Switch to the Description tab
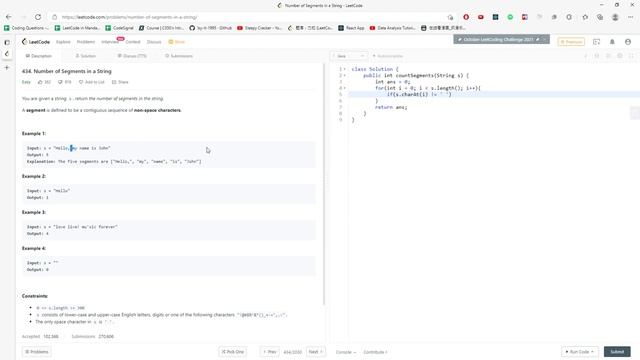This screenshot has width=640, height=360. point(39,56)
